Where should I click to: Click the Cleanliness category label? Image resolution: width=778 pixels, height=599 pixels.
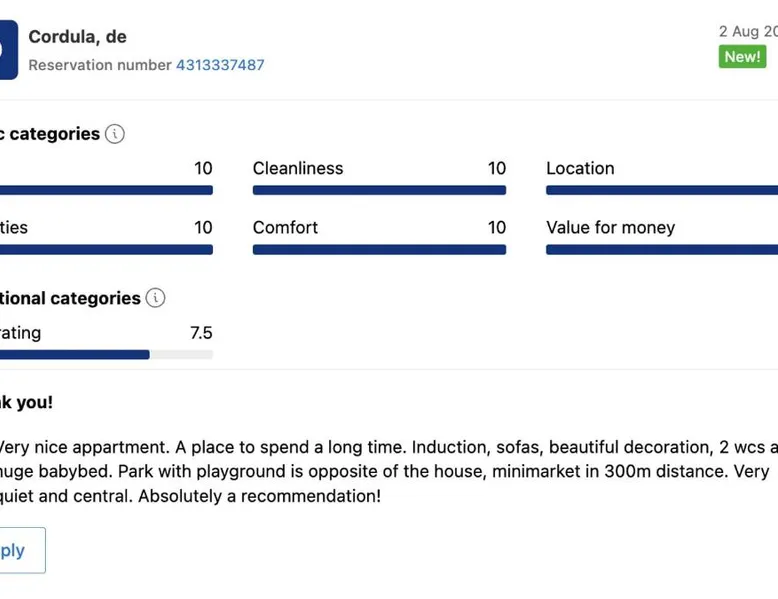click(298, 168)
